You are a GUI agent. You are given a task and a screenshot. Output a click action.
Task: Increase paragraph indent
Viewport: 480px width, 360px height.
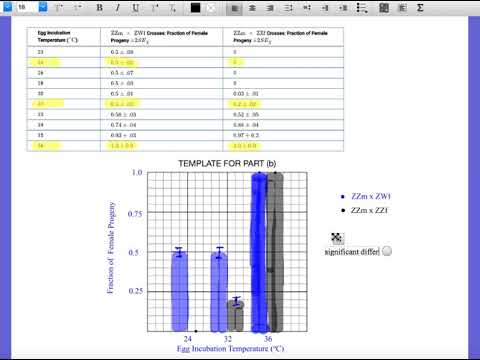[343, 8]
